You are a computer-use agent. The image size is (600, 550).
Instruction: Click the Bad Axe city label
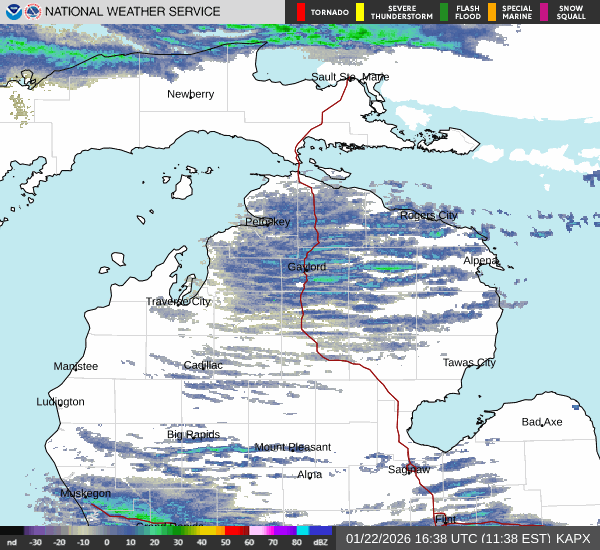542,422
